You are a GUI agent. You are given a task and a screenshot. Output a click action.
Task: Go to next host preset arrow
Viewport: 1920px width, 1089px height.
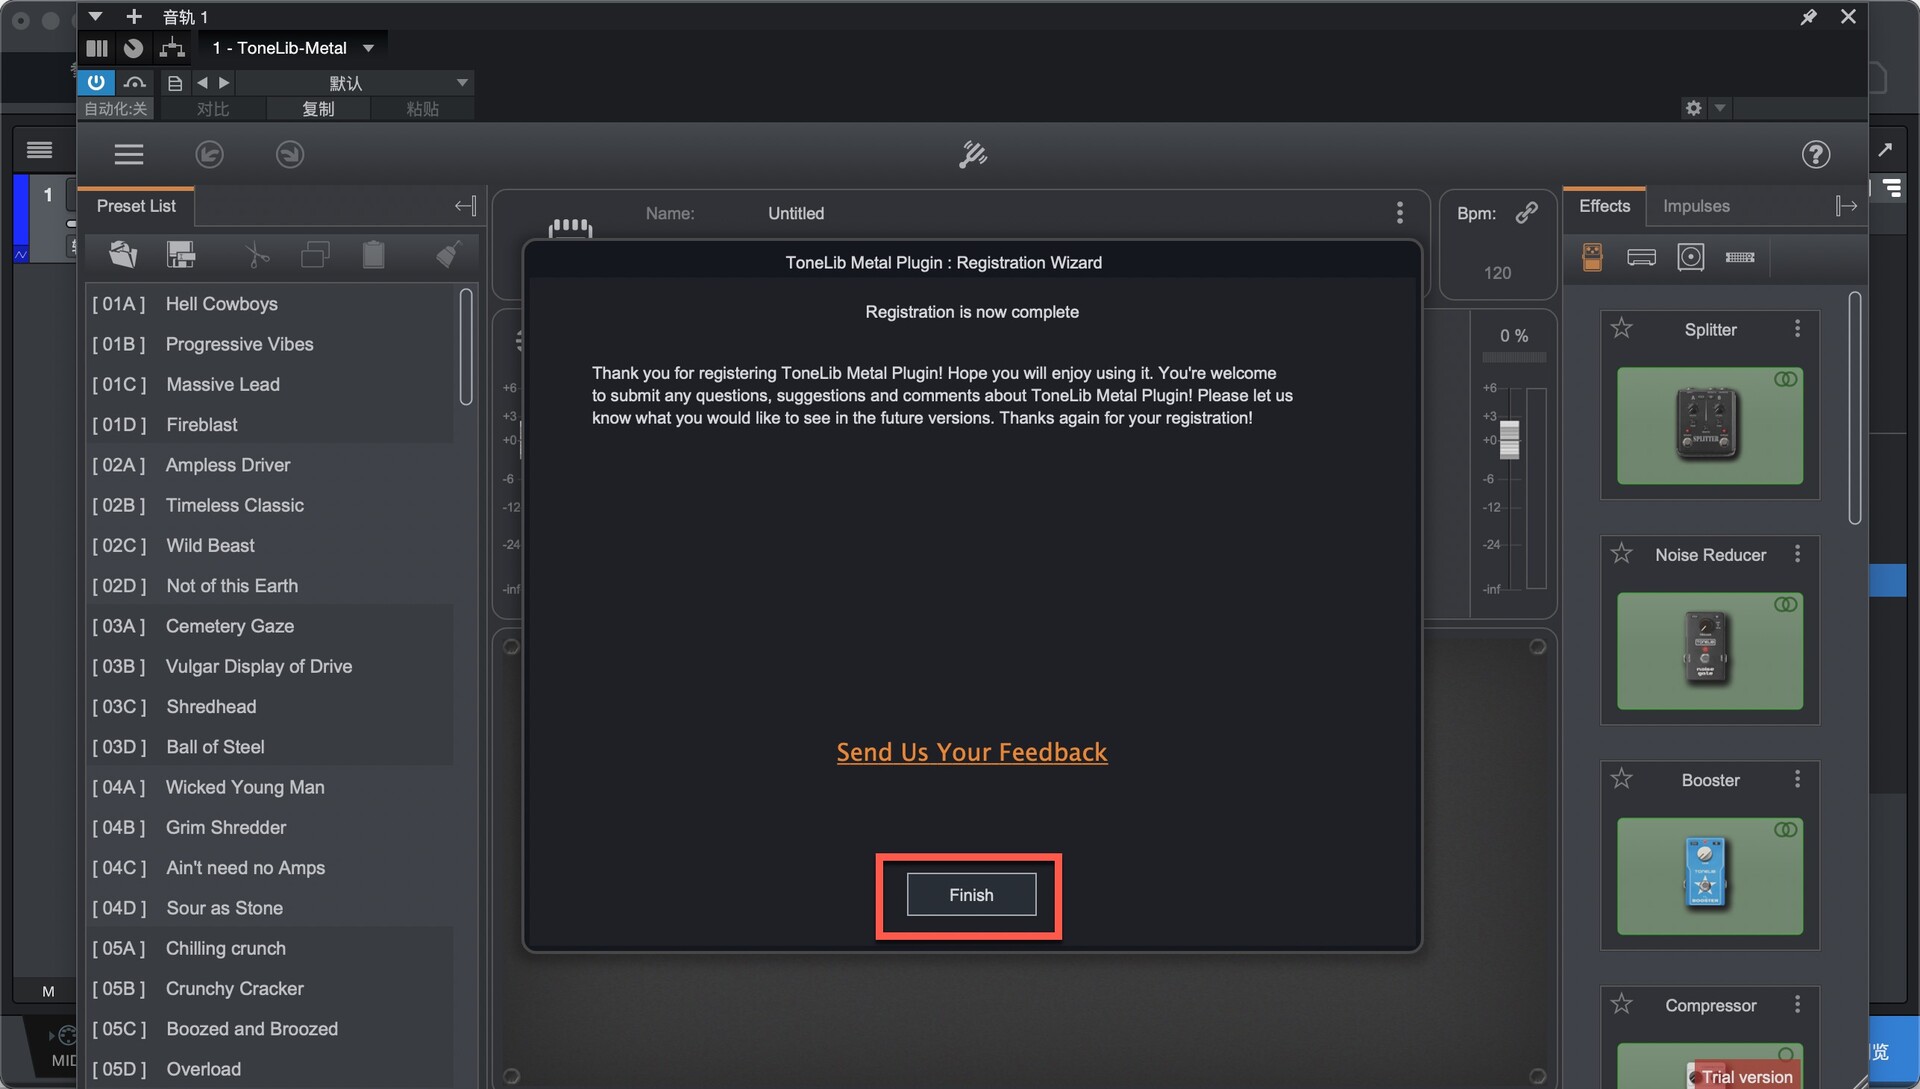click(x=224, y=83)
